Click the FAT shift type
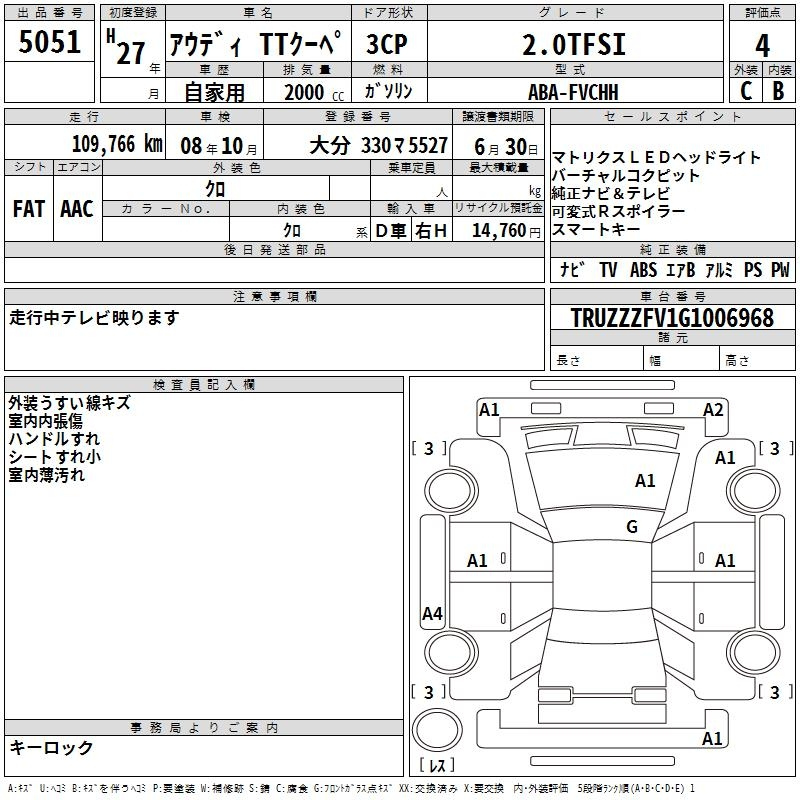Viewport: 800px width, 800px height. click(x=29, y=209)
